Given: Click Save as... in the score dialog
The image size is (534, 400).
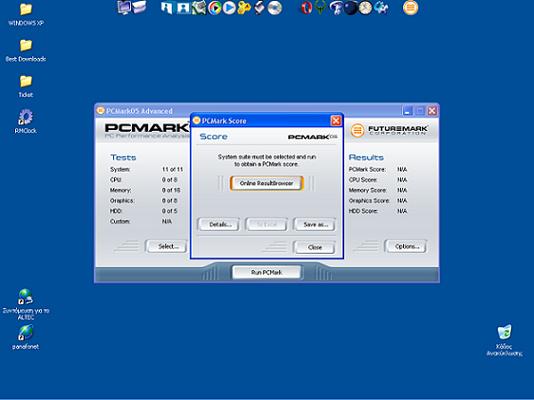Looking at the screenshot, I should [315, 225].
